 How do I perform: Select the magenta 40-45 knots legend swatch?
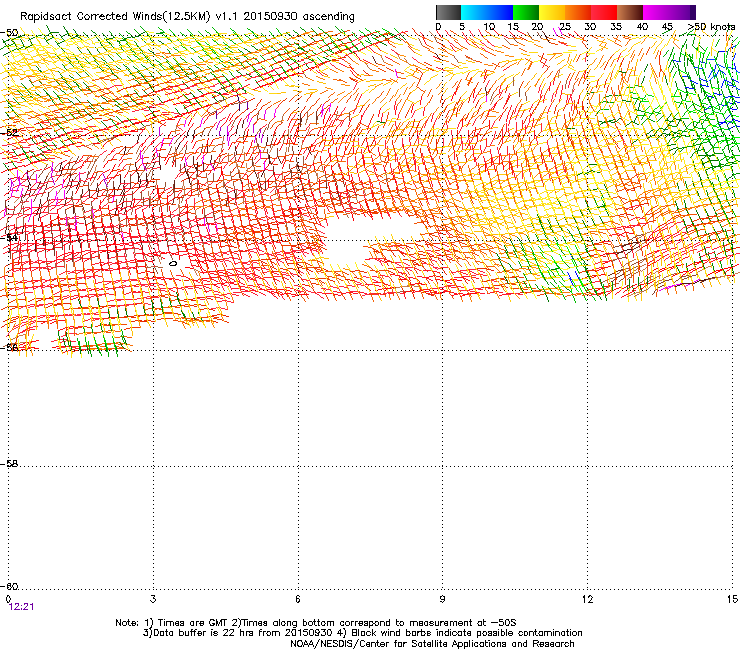point(656,12)
